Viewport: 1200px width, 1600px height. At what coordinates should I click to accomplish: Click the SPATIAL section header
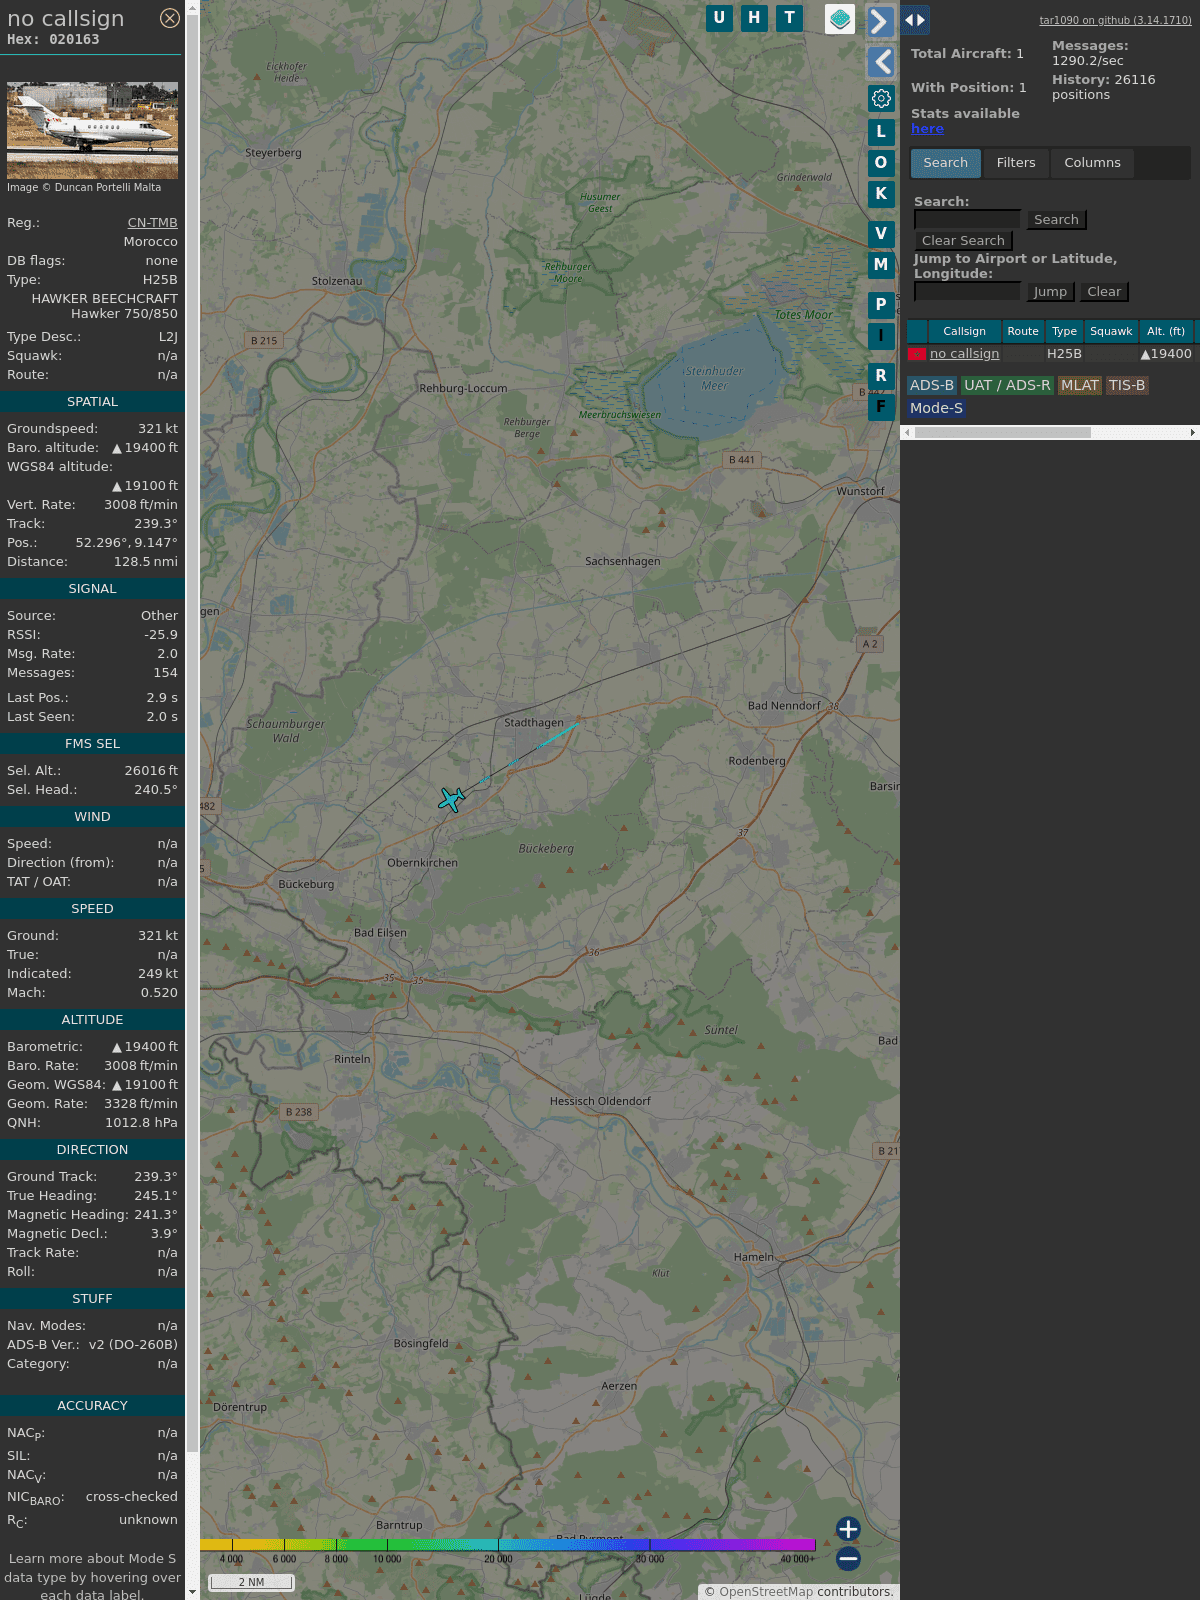pos(92,402)
